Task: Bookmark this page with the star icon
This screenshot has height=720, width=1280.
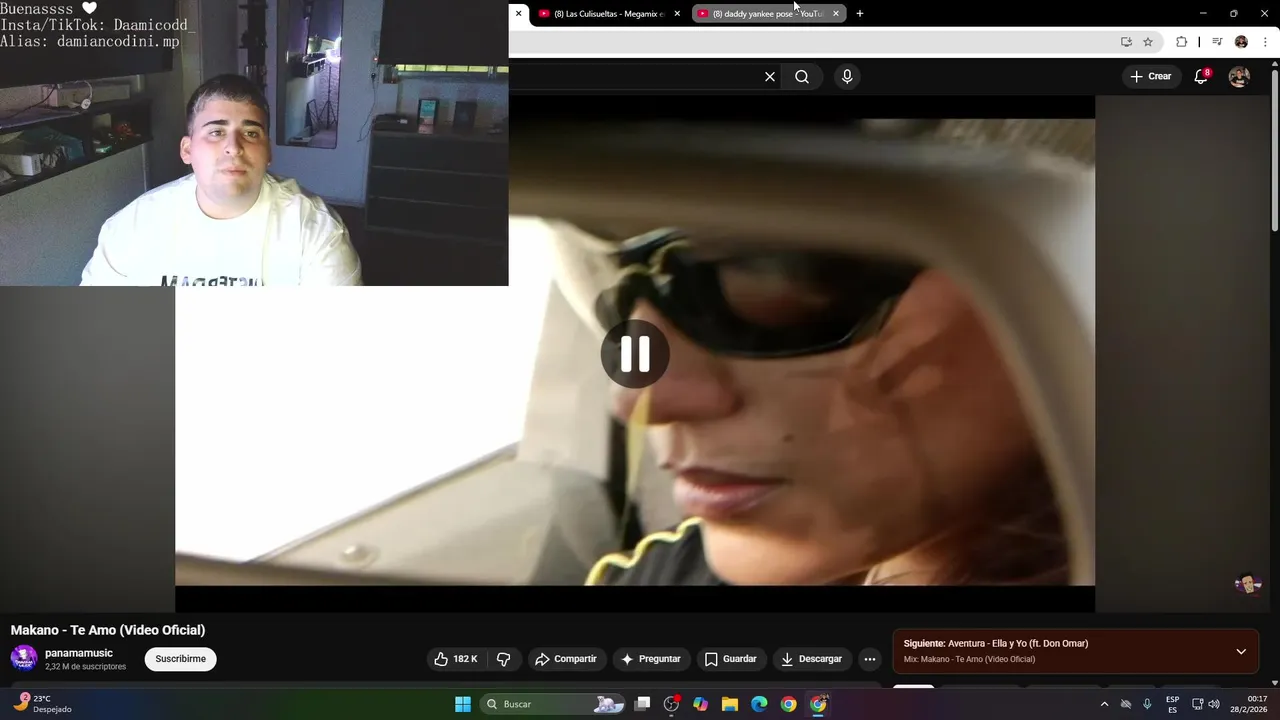Action: coord(1148,42)
